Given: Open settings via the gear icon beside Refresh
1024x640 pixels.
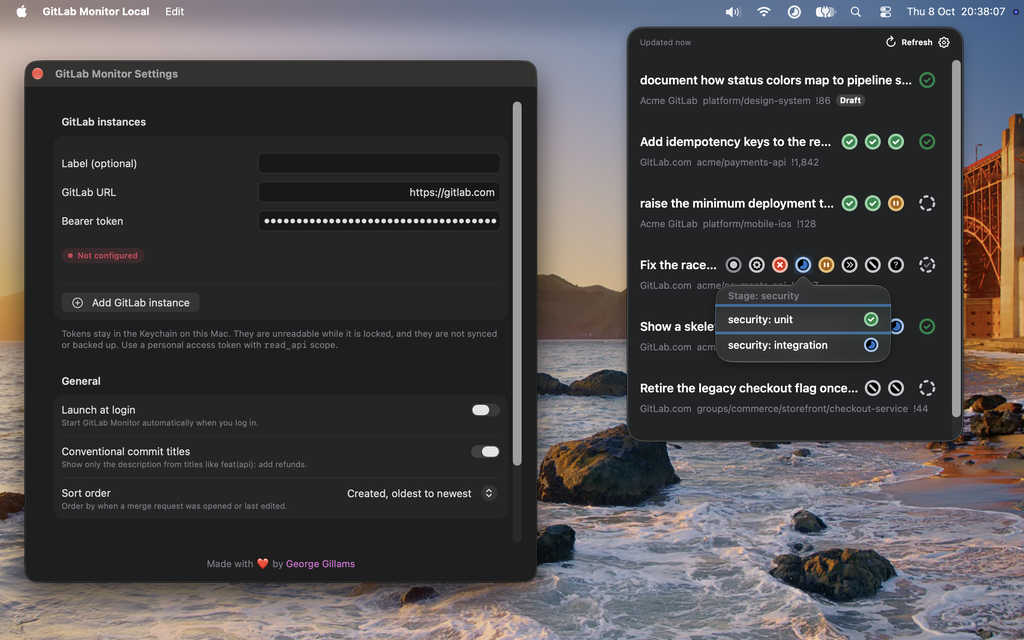Looking at the screenshot, I should pyautogui.click(x=944, y=42).
